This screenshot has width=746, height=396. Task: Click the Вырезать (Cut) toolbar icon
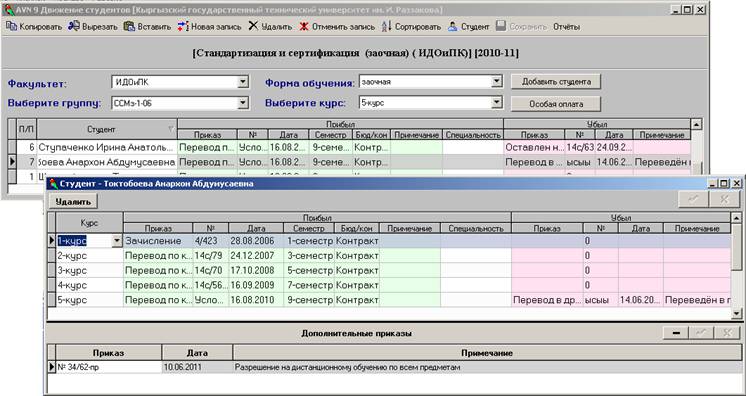pos(74,27)
